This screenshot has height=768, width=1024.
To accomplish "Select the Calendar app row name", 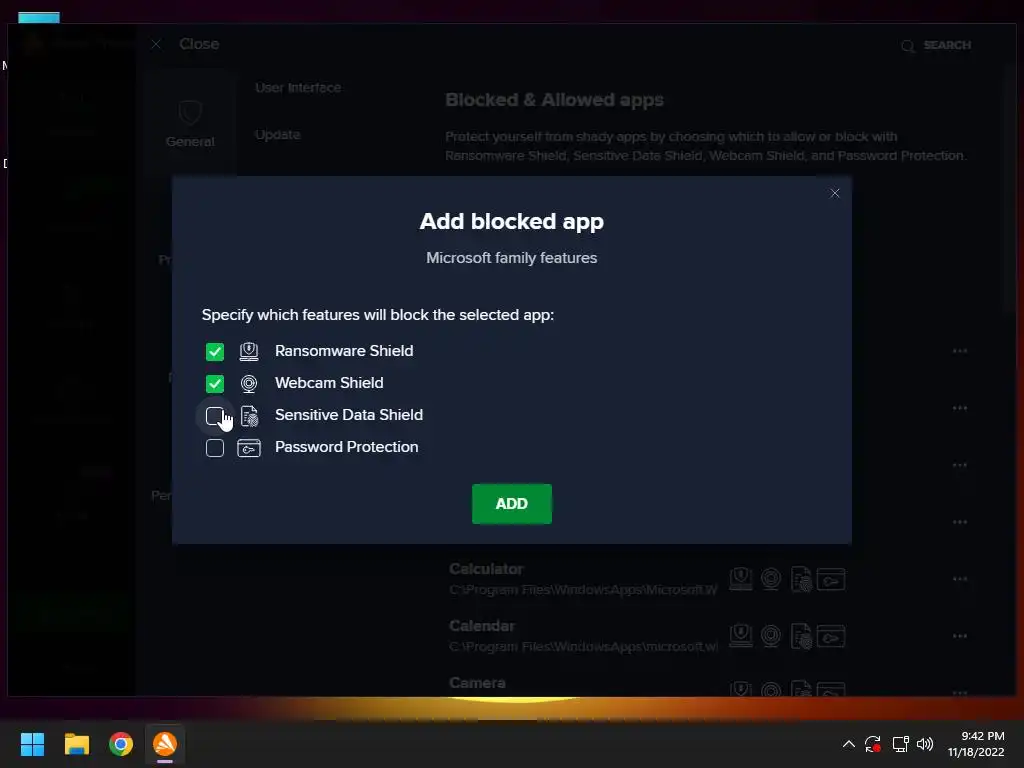I will [x=482, y=626].
